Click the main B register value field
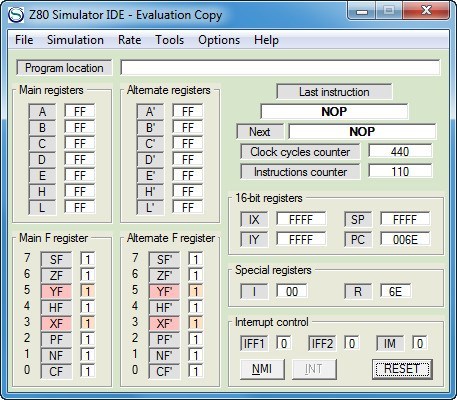Viewport: 457px width, 400px height. point(80,127)
